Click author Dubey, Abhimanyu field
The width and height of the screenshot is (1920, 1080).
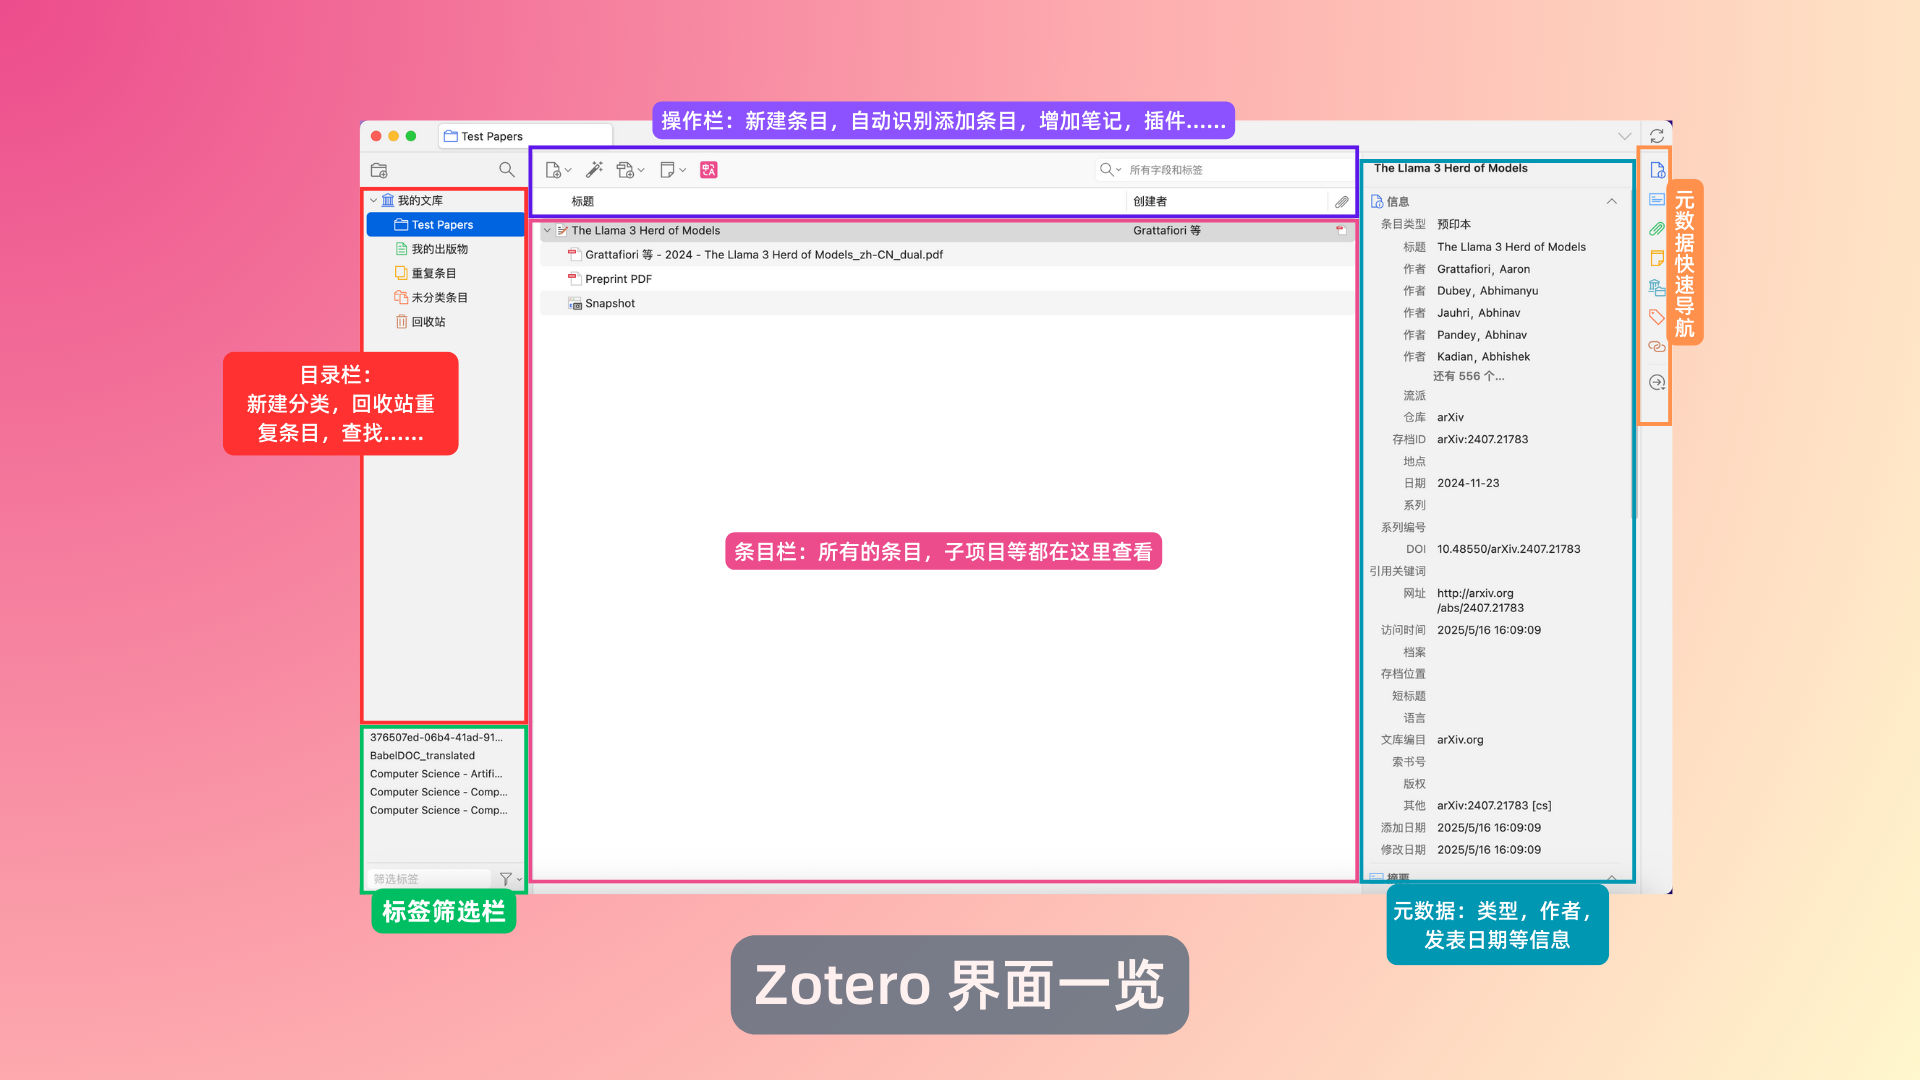pos(1488,292)
